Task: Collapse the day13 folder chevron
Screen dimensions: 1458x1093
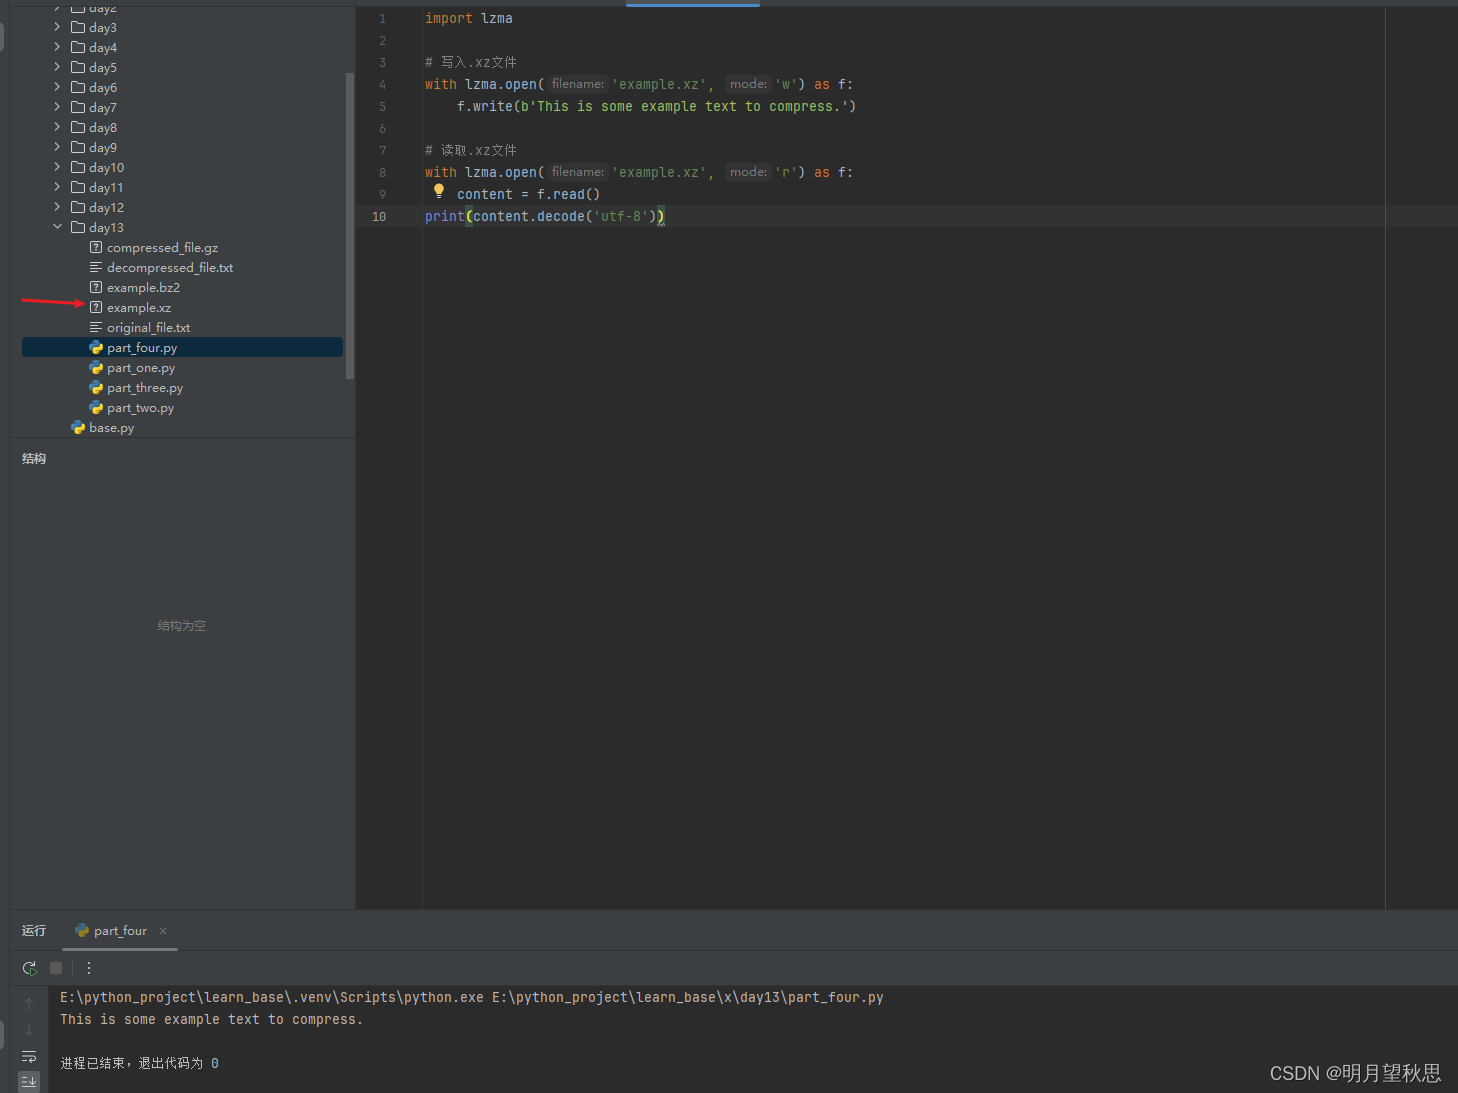Action: tap(57, 227)
